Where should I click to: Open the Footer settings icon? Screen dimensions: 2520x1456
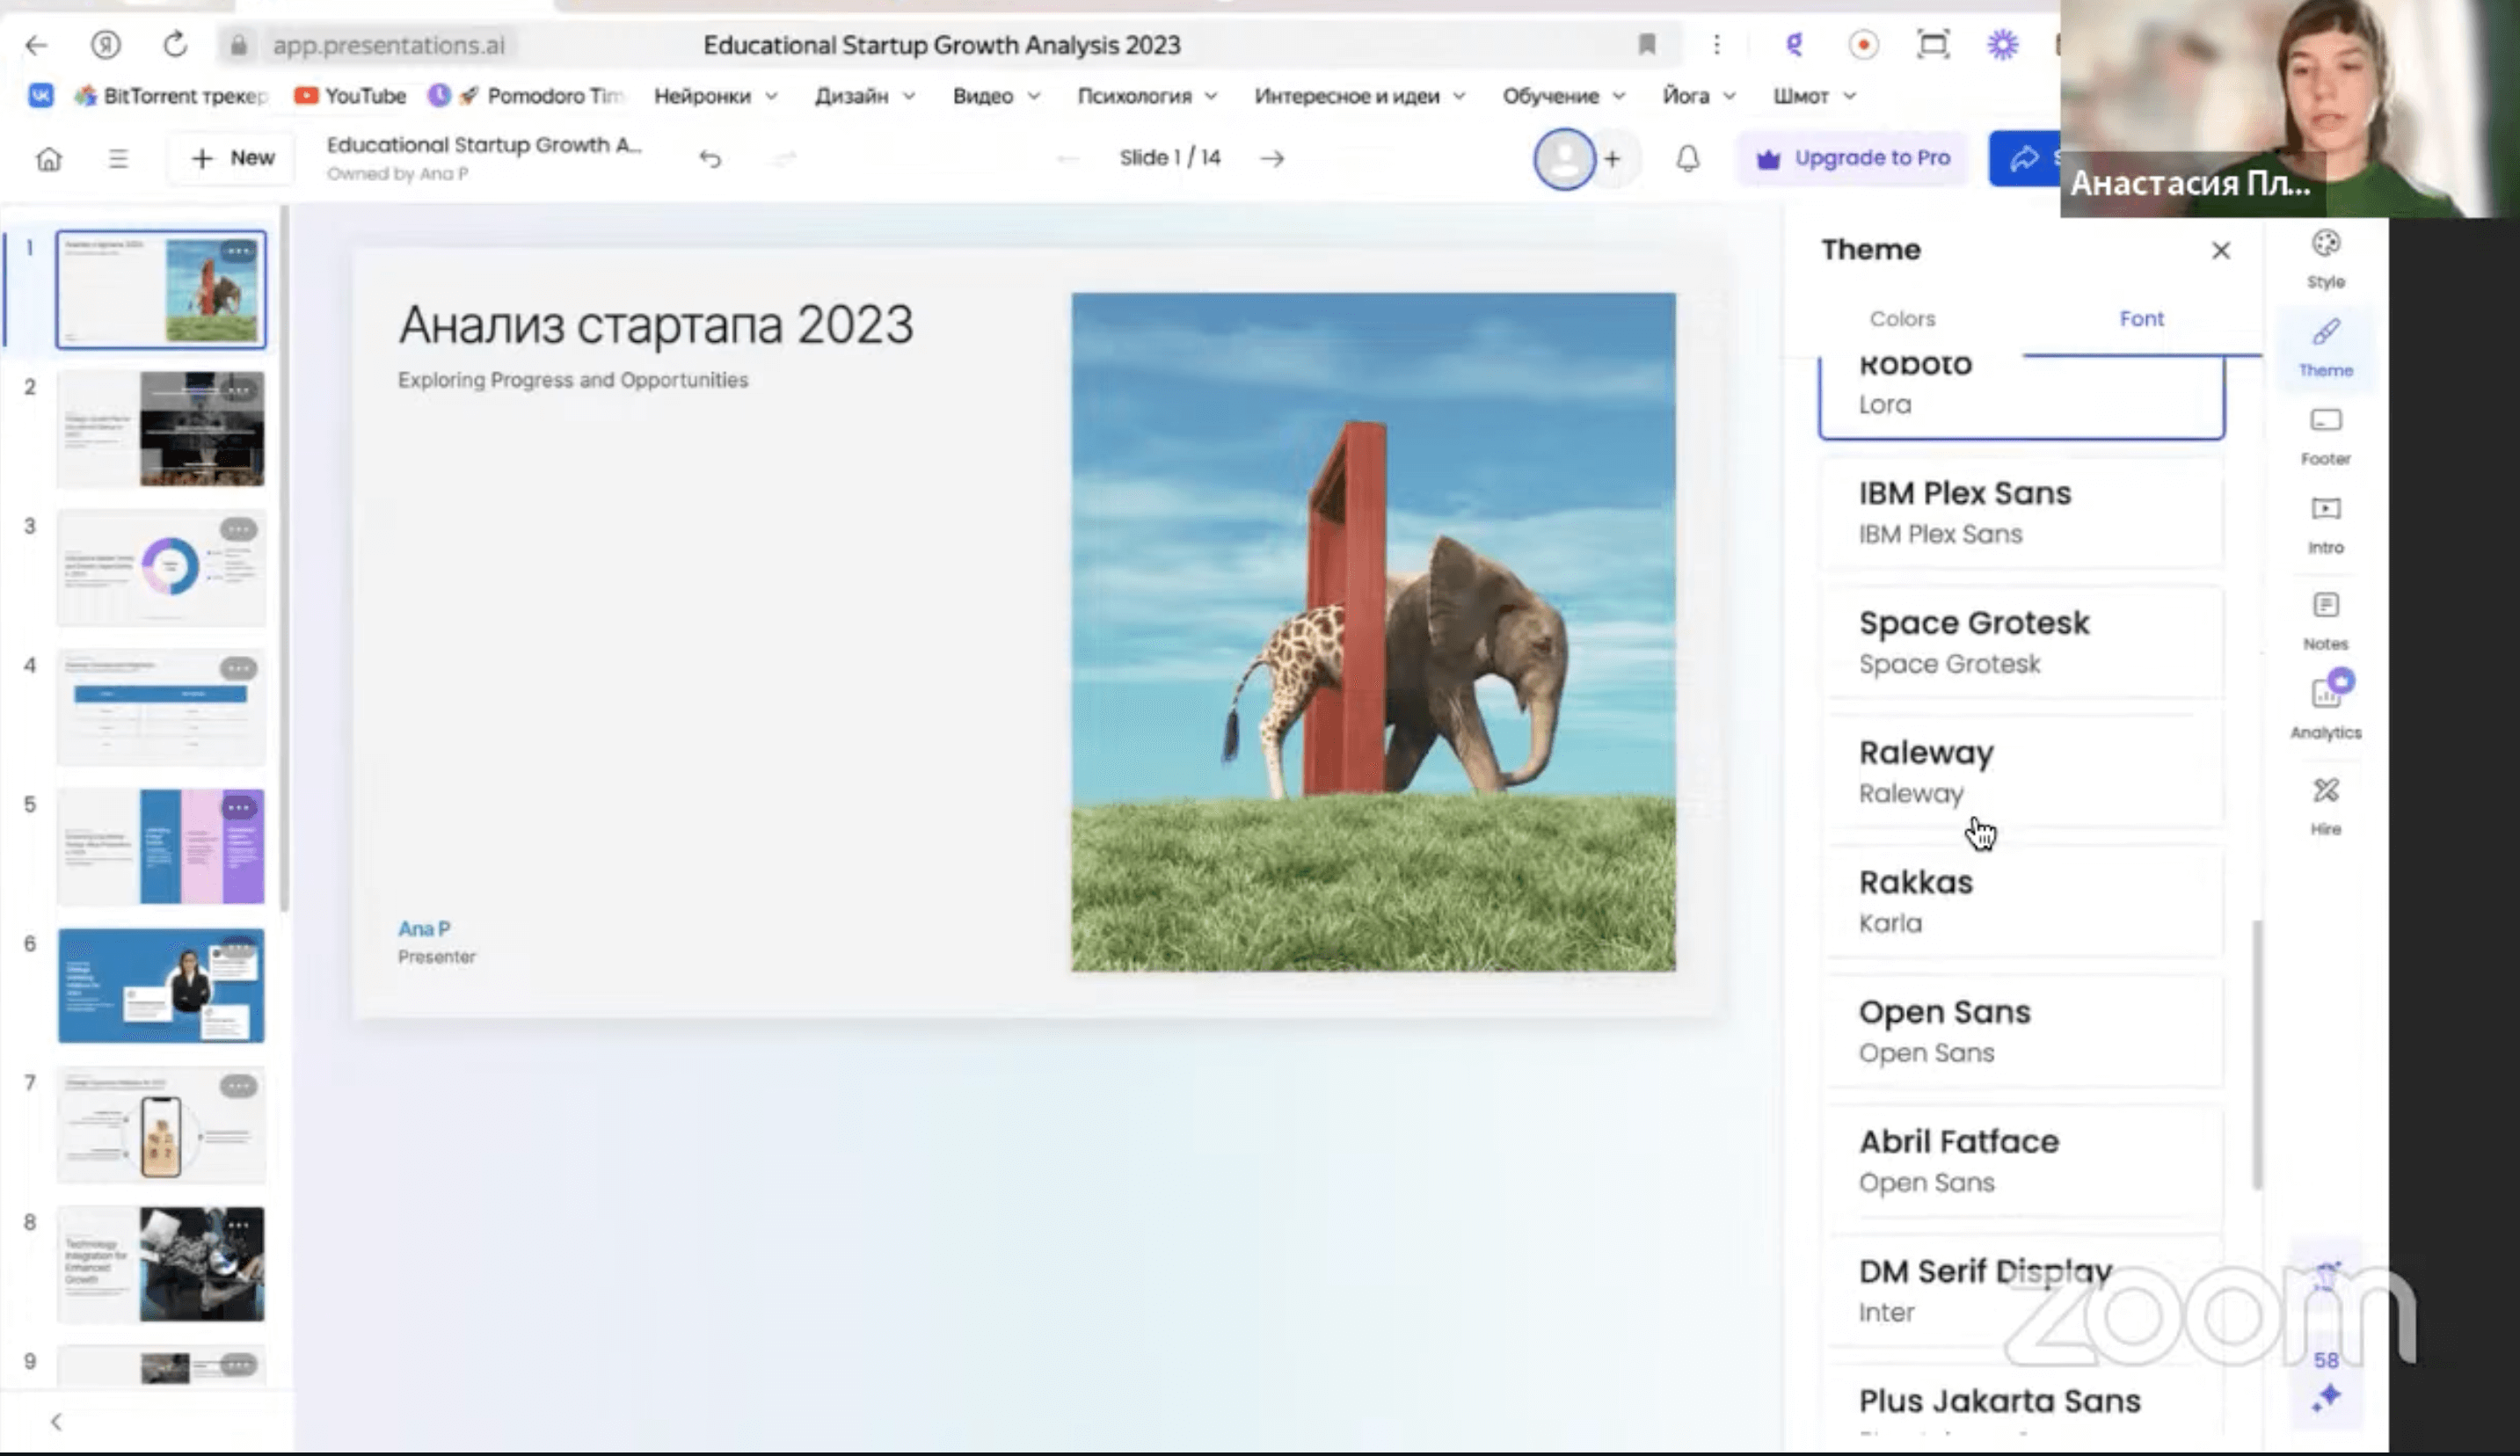pyautogui.click(x=2325, y=435)
